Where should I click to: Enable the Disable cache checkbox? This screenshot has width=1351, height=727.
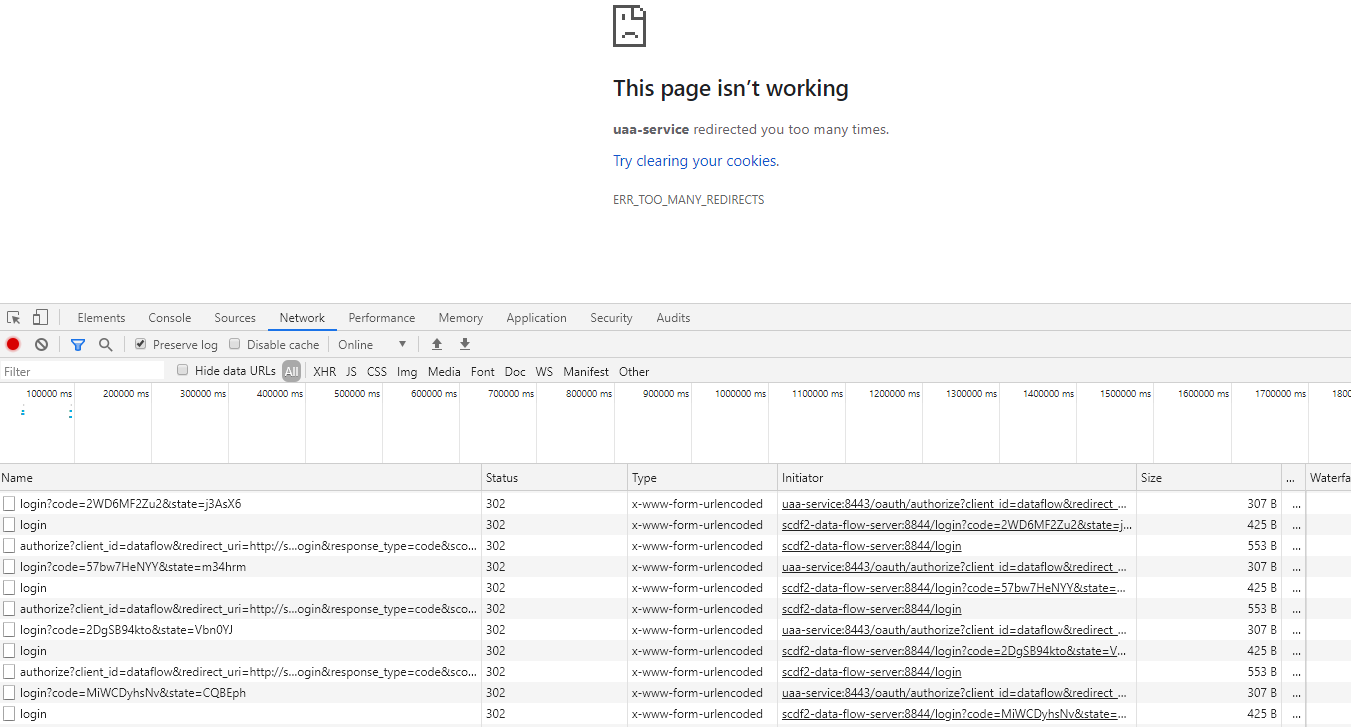tap(234, 344)
